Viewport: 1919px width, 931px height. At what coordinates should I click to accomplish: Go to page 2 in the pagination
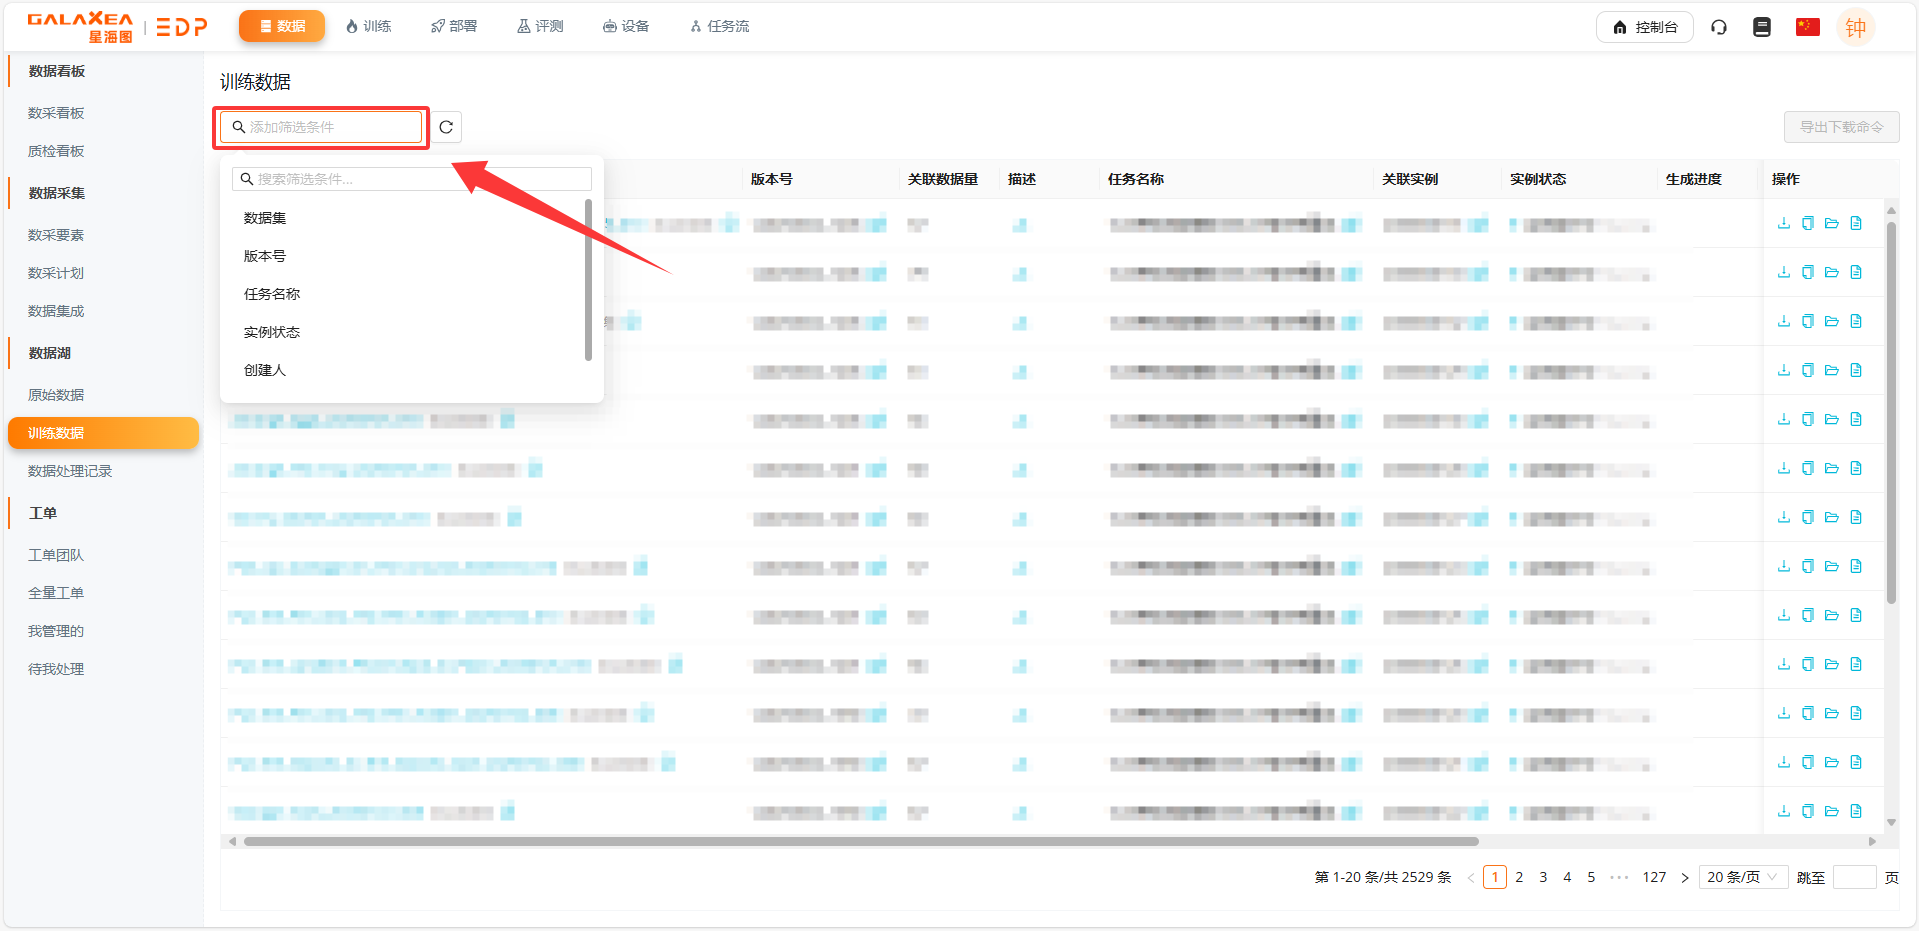tap(1519, 877)
